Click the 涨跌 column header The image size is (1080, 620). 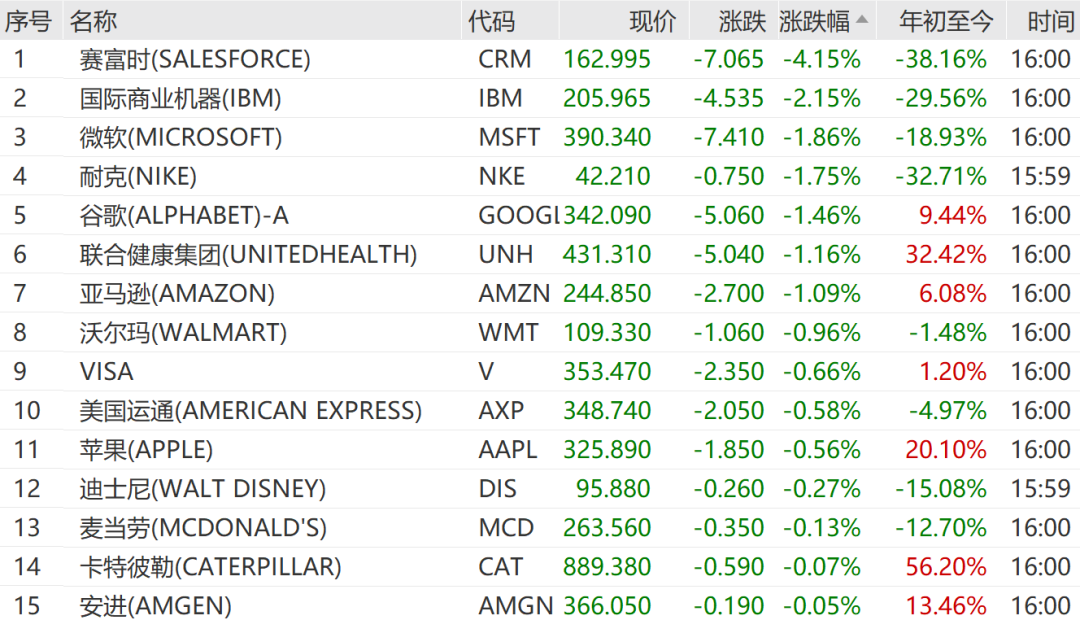(742, 21)
